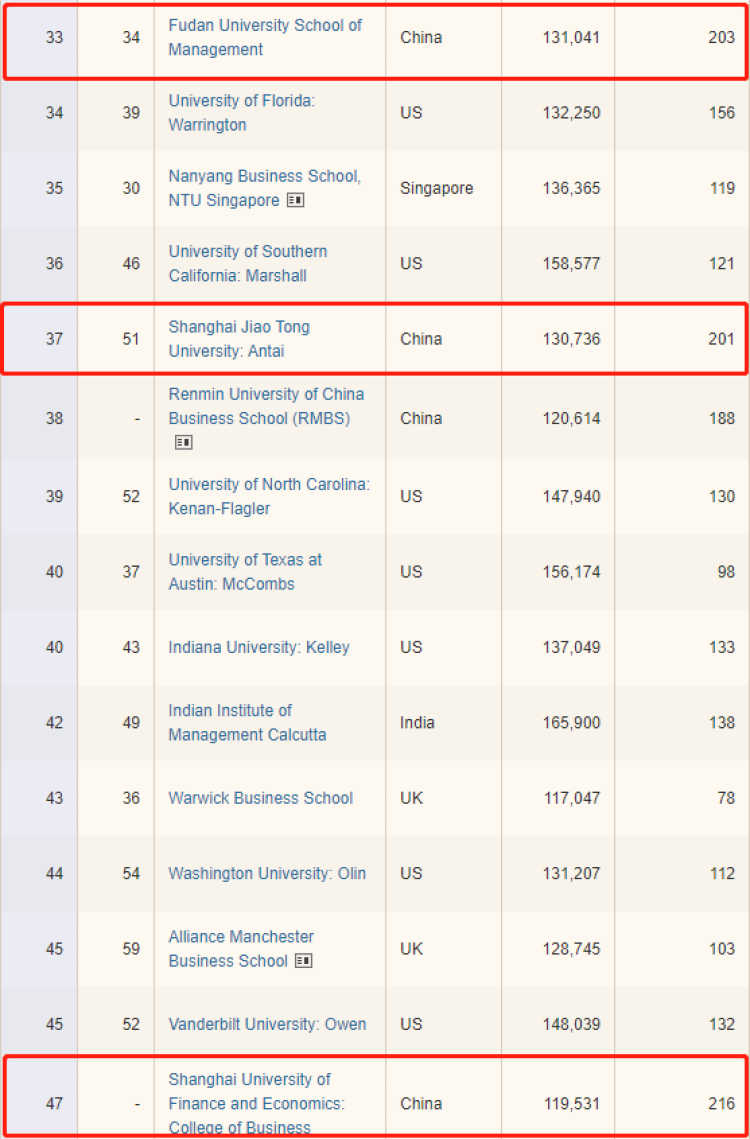This screenshot has height=1139, width=750.
Task: Click previous rank 46 in USC Marshall row
Action: pyautogui.click(x=131, y=264)
